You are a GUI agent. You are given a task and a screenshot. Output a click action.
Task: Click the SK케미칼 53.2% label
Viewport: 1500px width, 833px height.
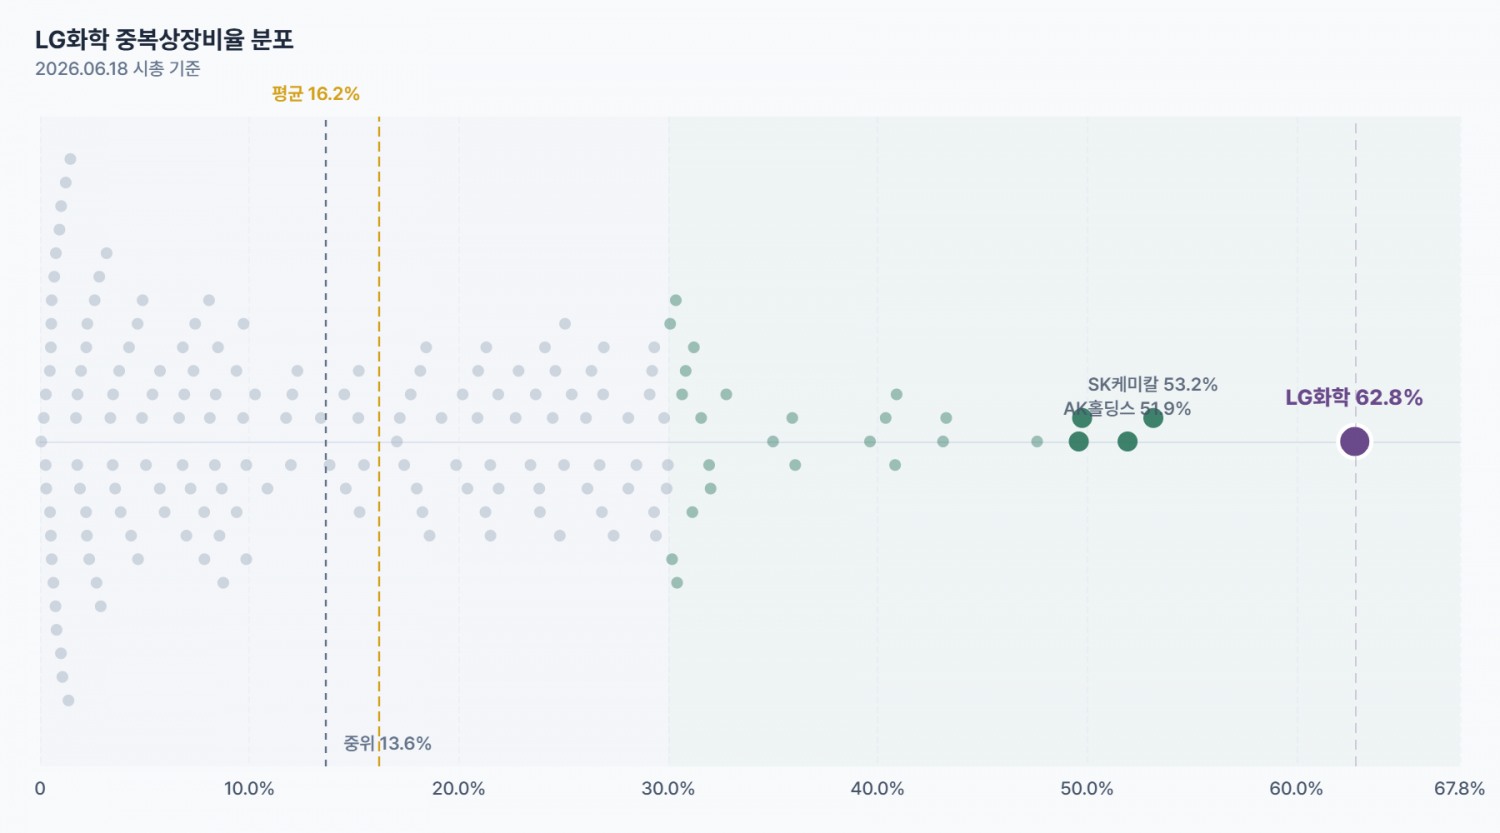(x=1152, y=385)
